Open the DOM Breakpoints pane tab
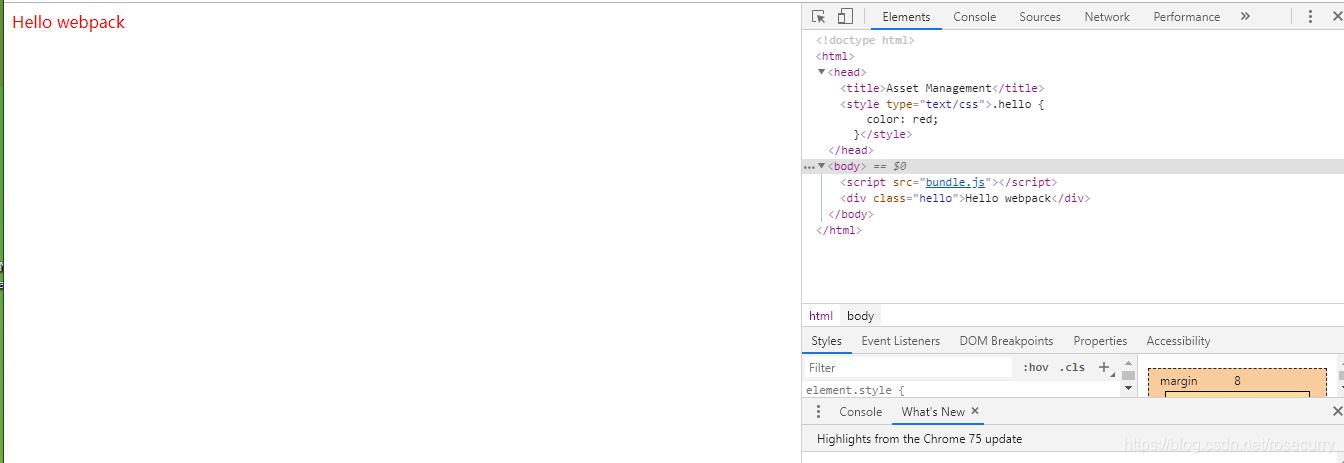The width and height of the screenshot is (1344, 463). pyautogui.click(x=1006, y=341)
